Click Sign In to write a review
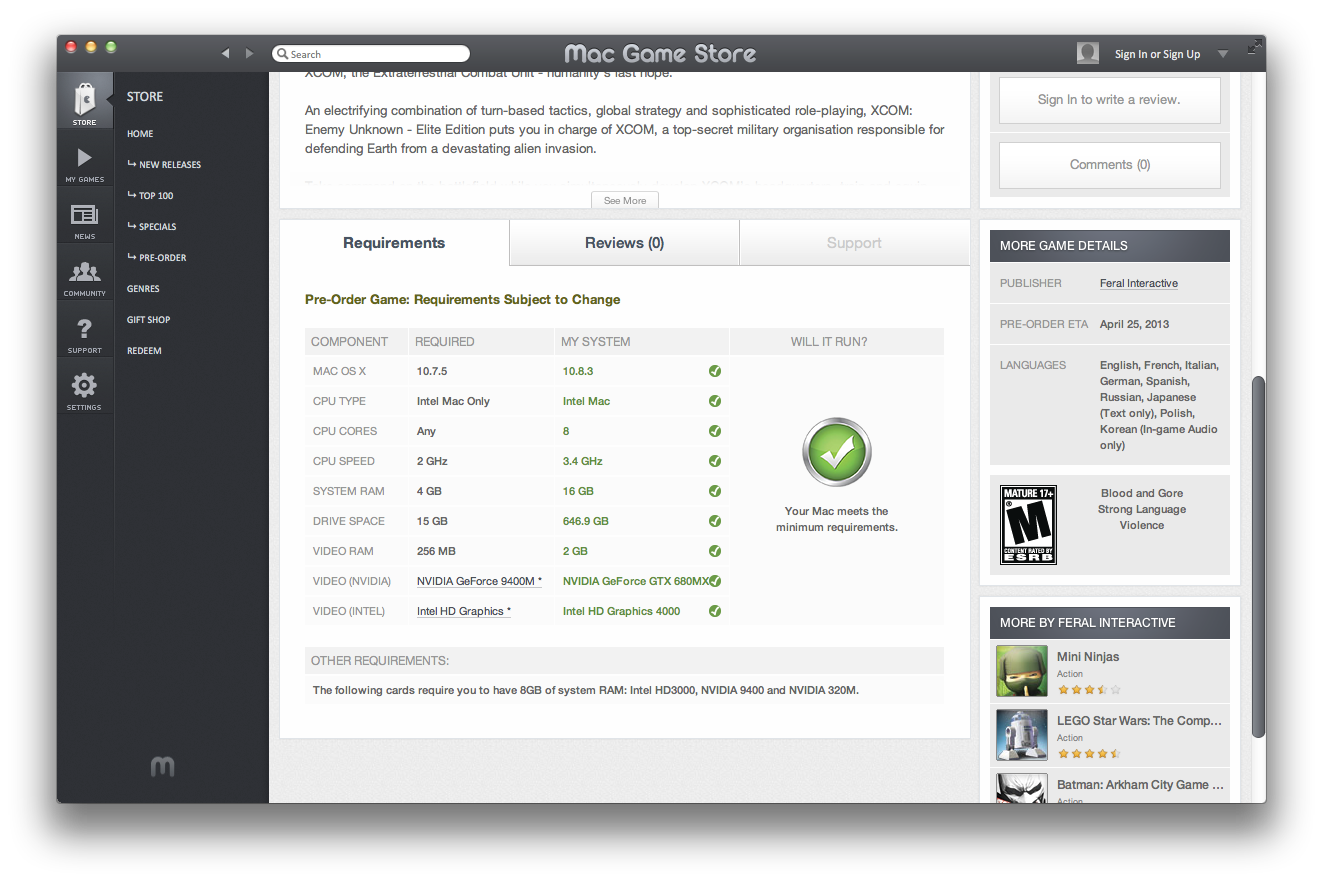This screenshot has height=882, width=1323. pos(1109,100)
